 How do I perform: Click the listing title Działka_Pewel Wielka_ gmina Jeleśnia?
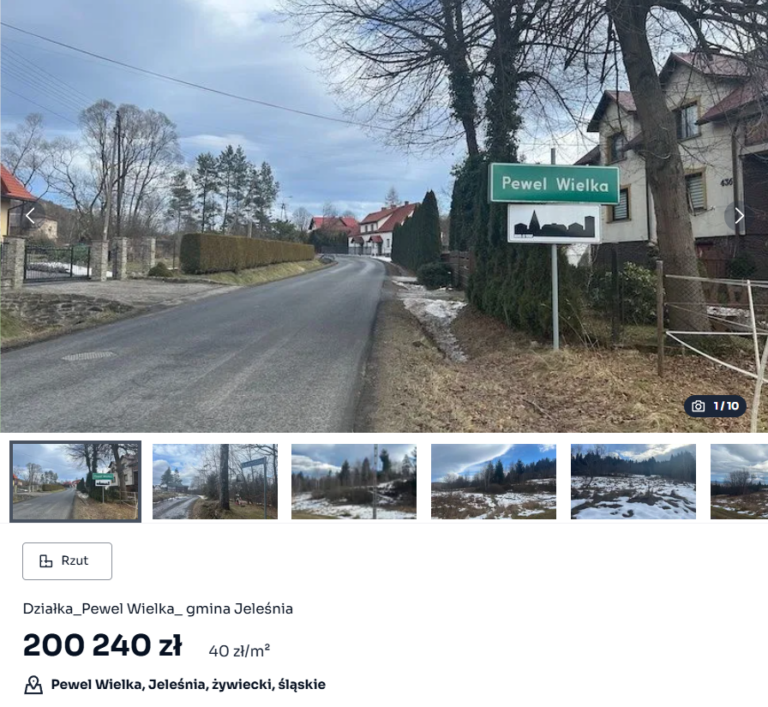(158, 609)
